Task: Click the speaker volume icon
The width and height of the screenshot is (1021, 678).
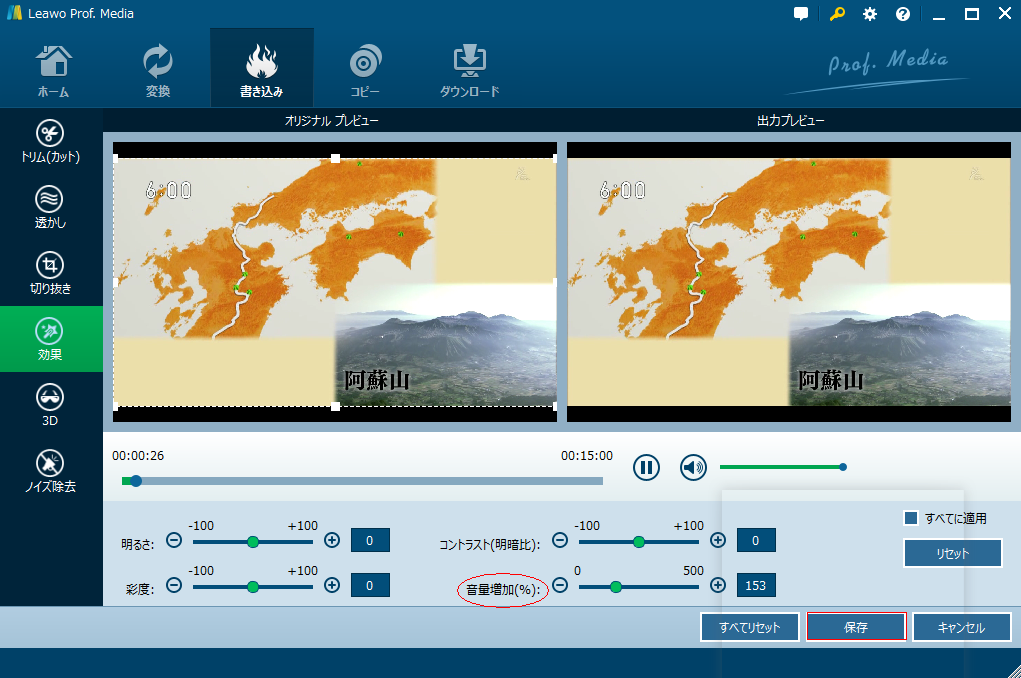Action: pos(693,467)
